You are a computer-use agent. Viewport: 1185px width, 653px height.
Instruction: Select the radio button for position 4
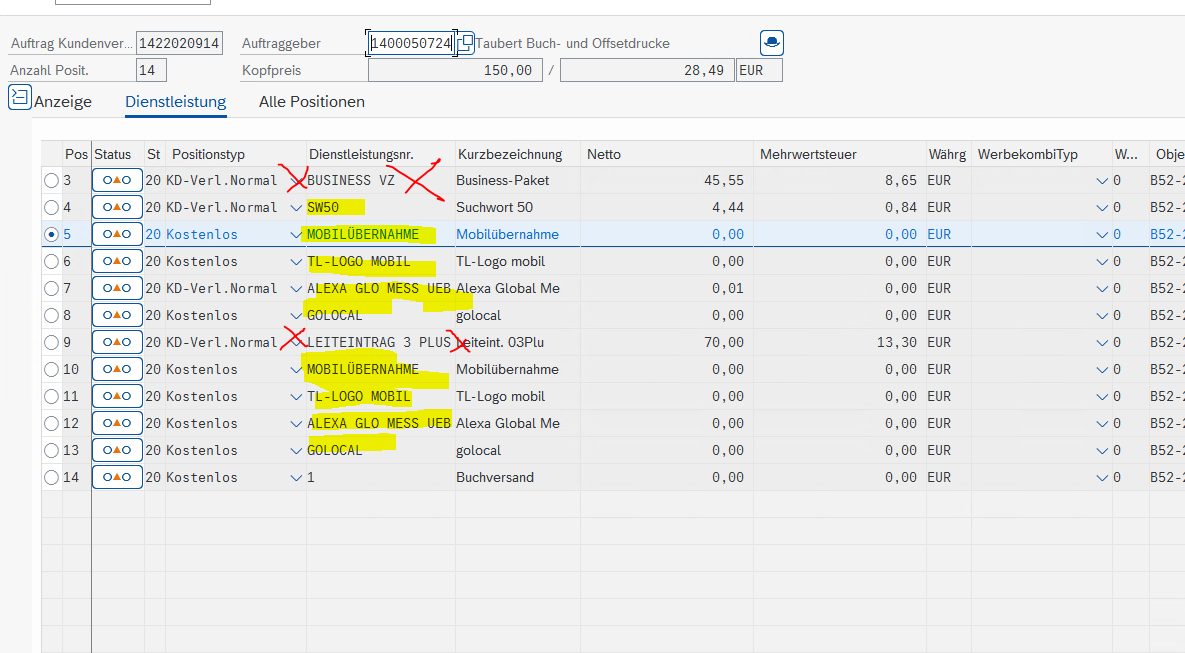pos(51,207)
